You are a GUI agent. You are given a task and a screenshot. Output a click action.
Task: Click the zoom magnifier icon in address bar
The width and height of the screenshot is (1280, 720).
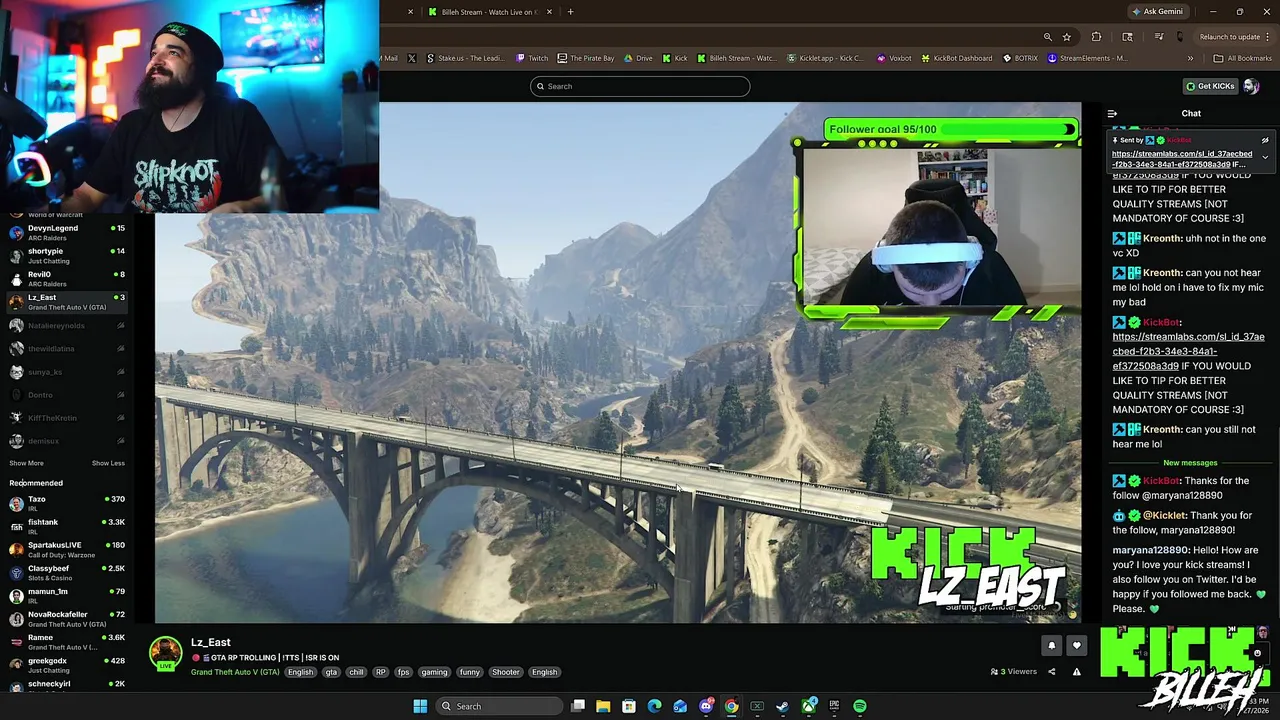1048,37
